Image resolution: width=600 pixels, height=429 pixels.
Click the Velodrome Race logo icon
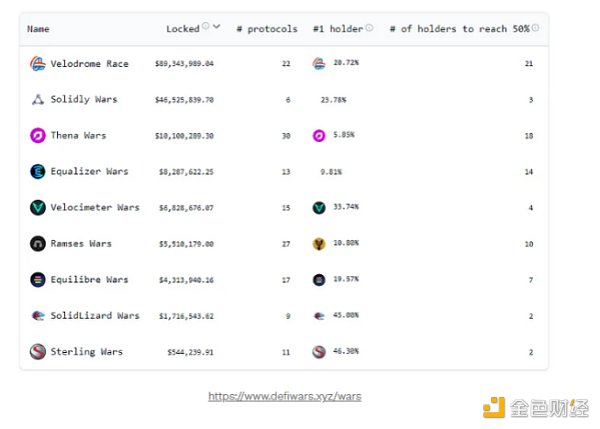click(38, 64)
